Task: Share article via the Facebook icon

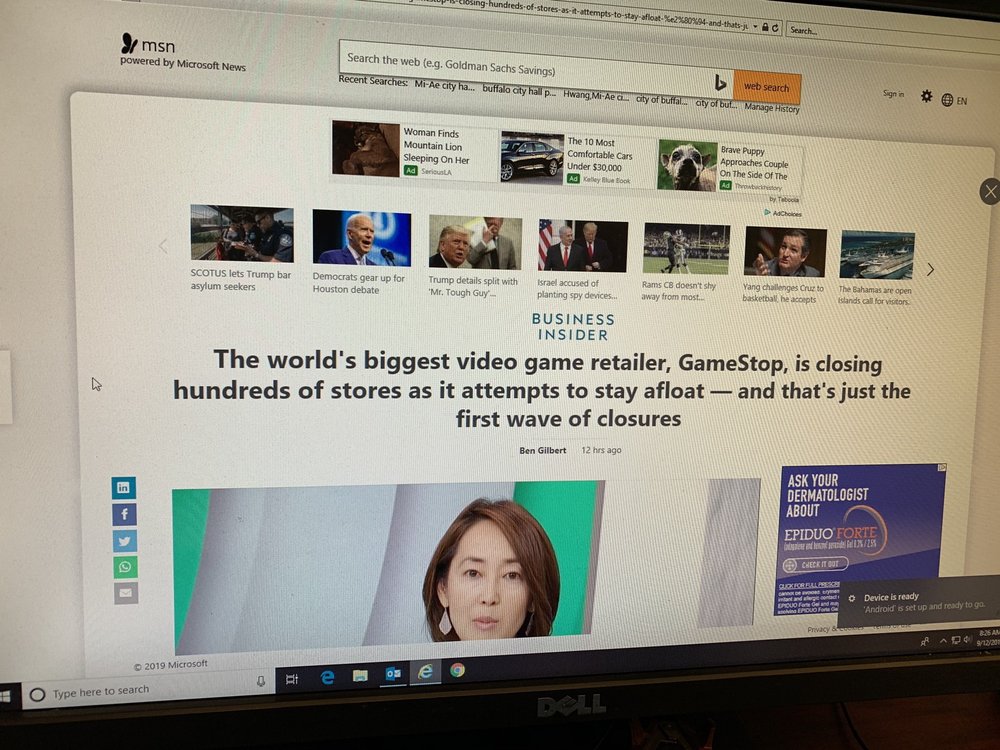Action: pyautogui.click(x=124, y=515)
